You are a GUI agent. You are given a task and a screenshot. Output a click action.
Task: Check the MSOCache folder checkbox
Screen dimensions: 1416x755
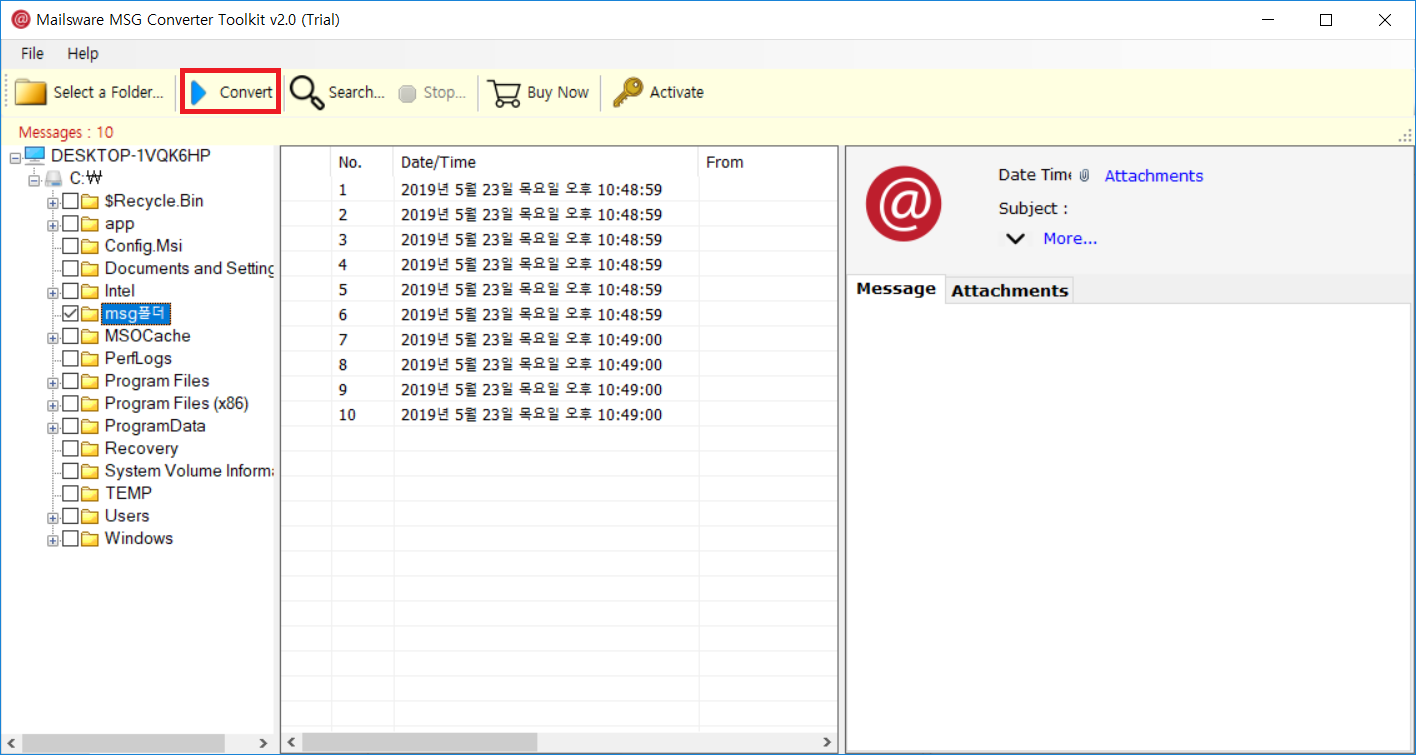(70, 336)
